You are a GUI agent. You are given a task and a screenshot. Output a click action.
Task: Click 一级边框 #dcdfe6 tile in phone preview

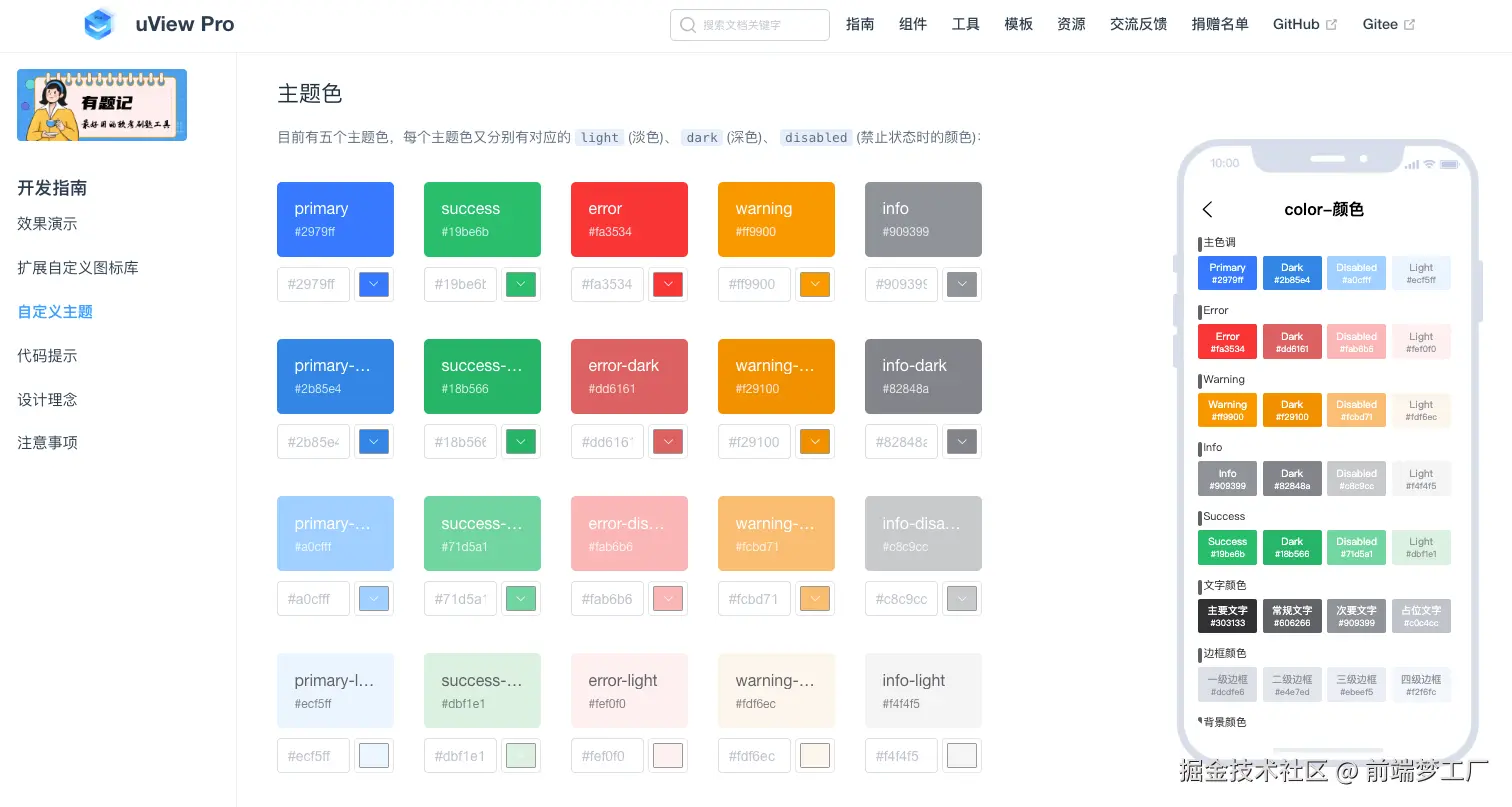pos(1227,685)
